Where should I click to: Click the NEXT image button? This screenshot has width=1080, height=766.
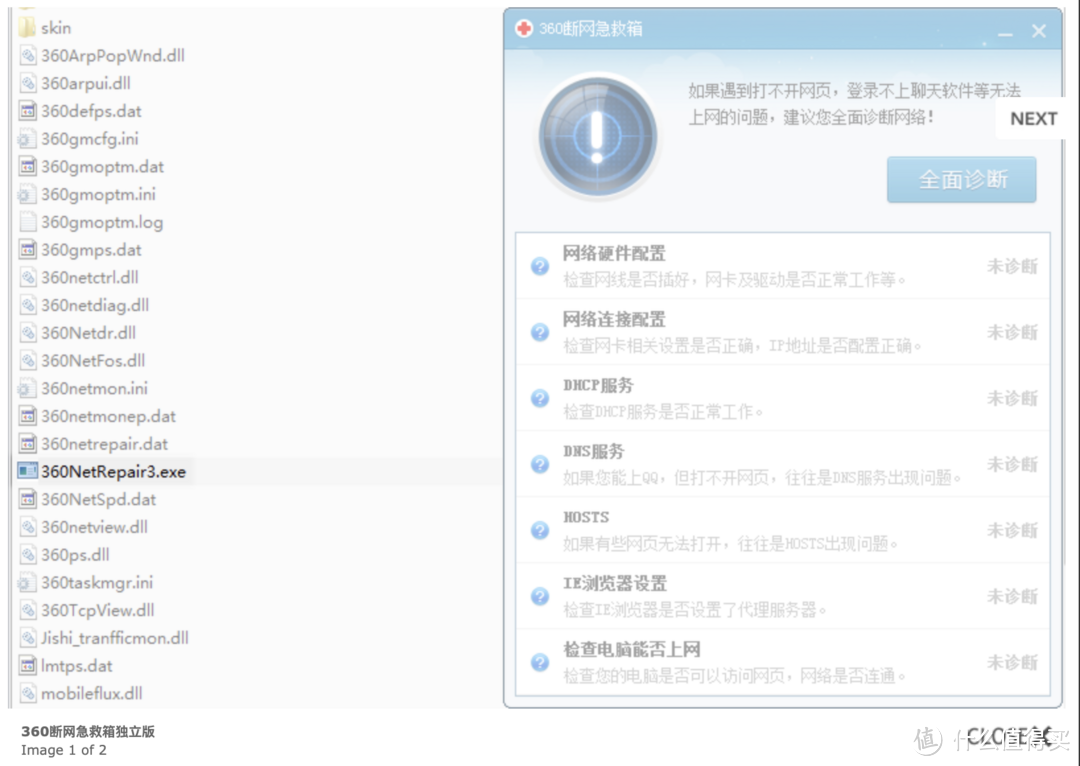tap(1033, 118)
